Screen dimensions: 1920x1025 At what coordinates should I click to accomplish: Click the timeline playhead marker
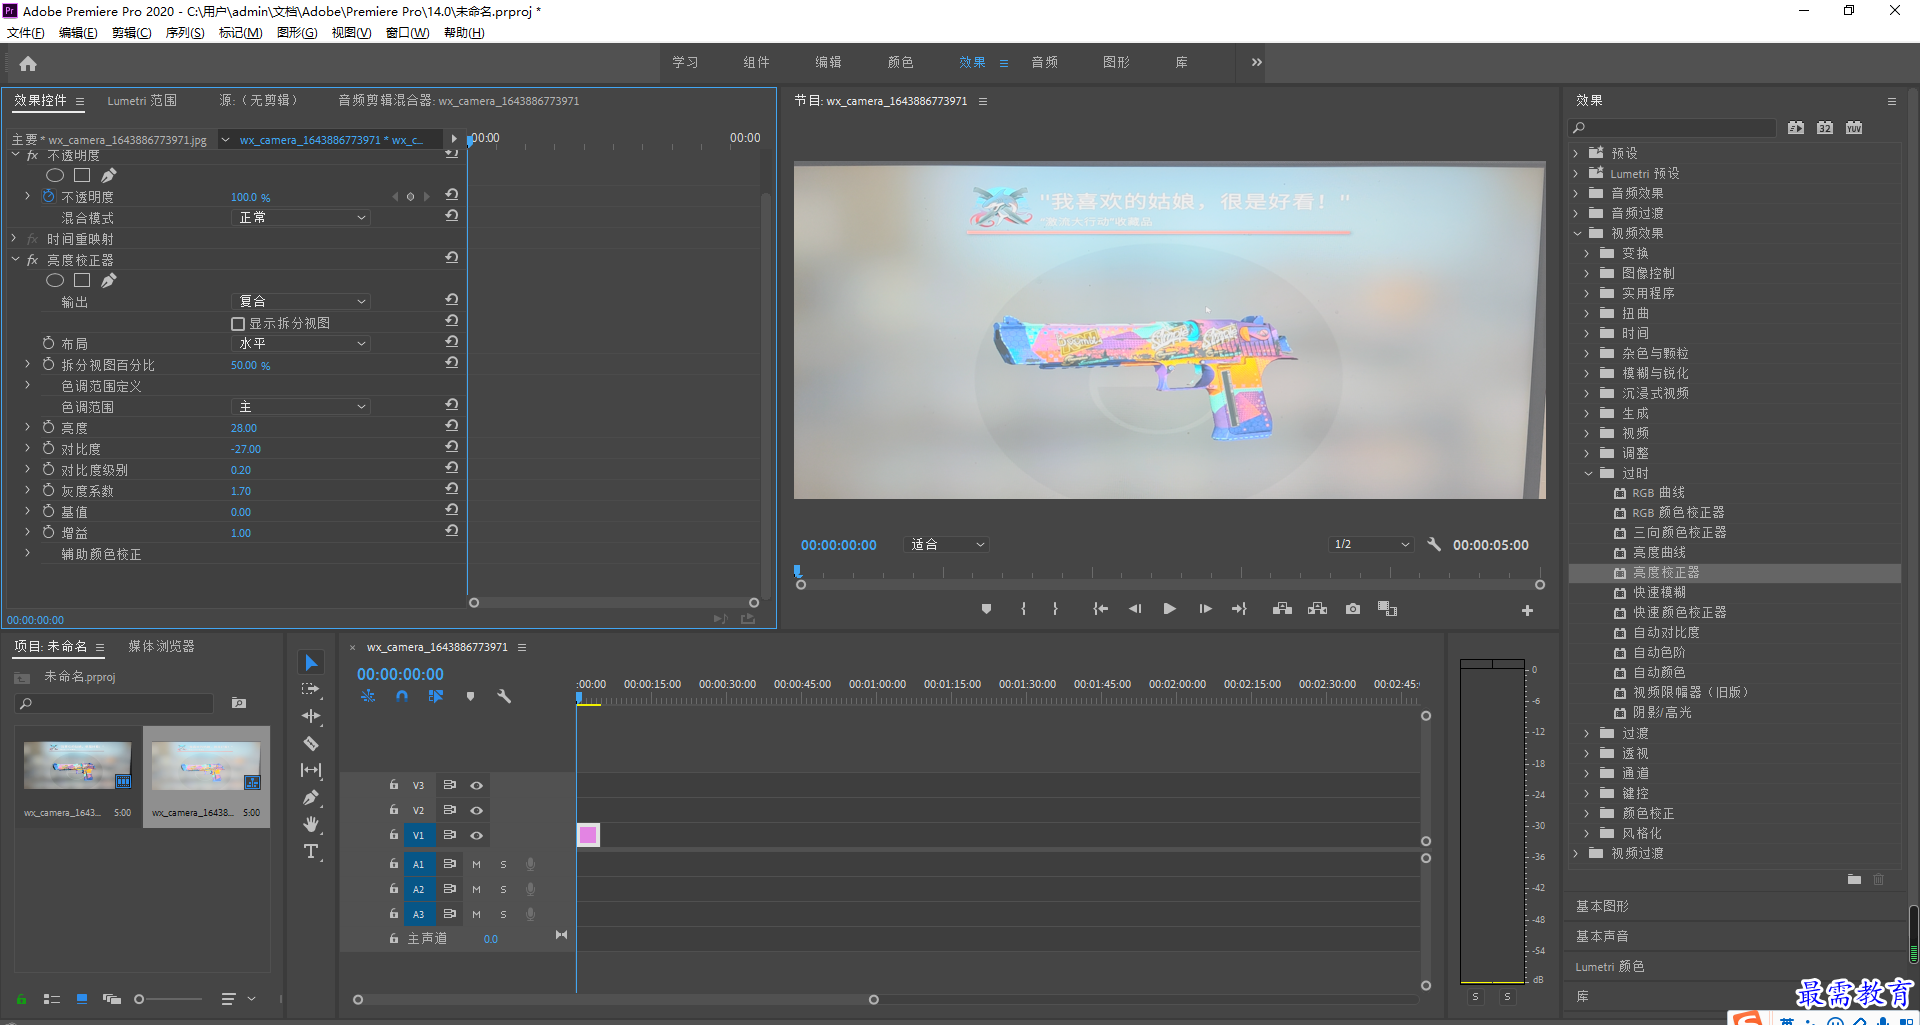pyautogui.click(x=579, y=699)
